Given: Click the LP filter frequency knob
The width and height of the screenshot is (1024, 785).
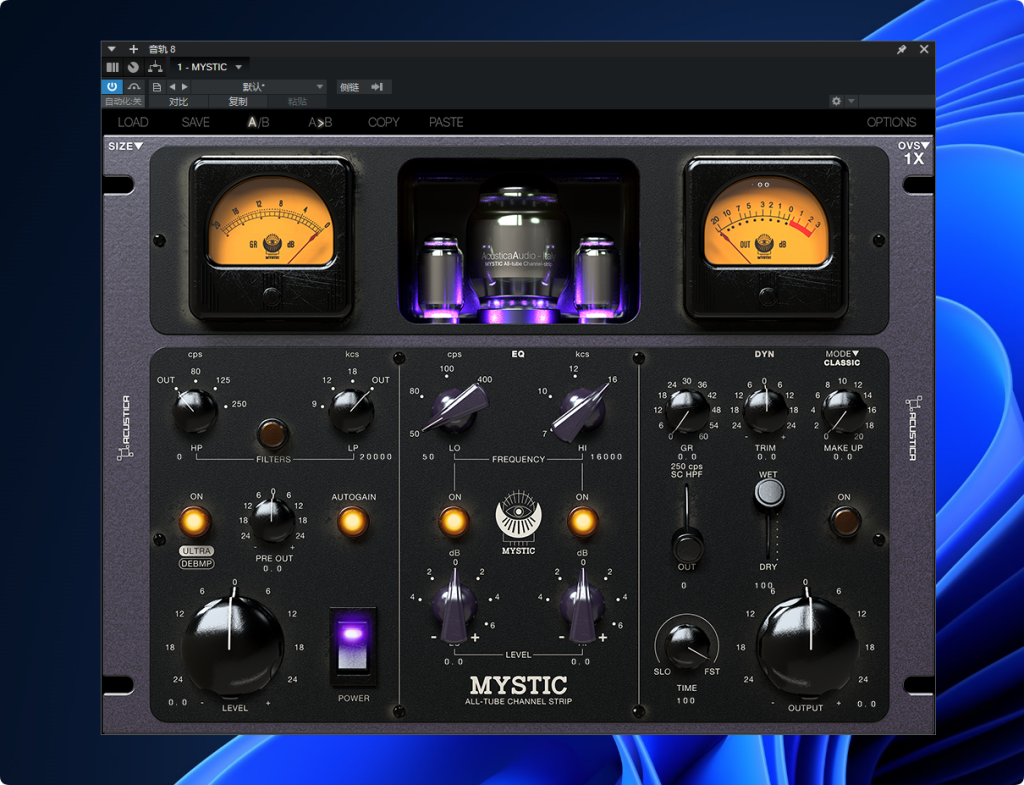Looking at the screenshot, I should point(351,411).
